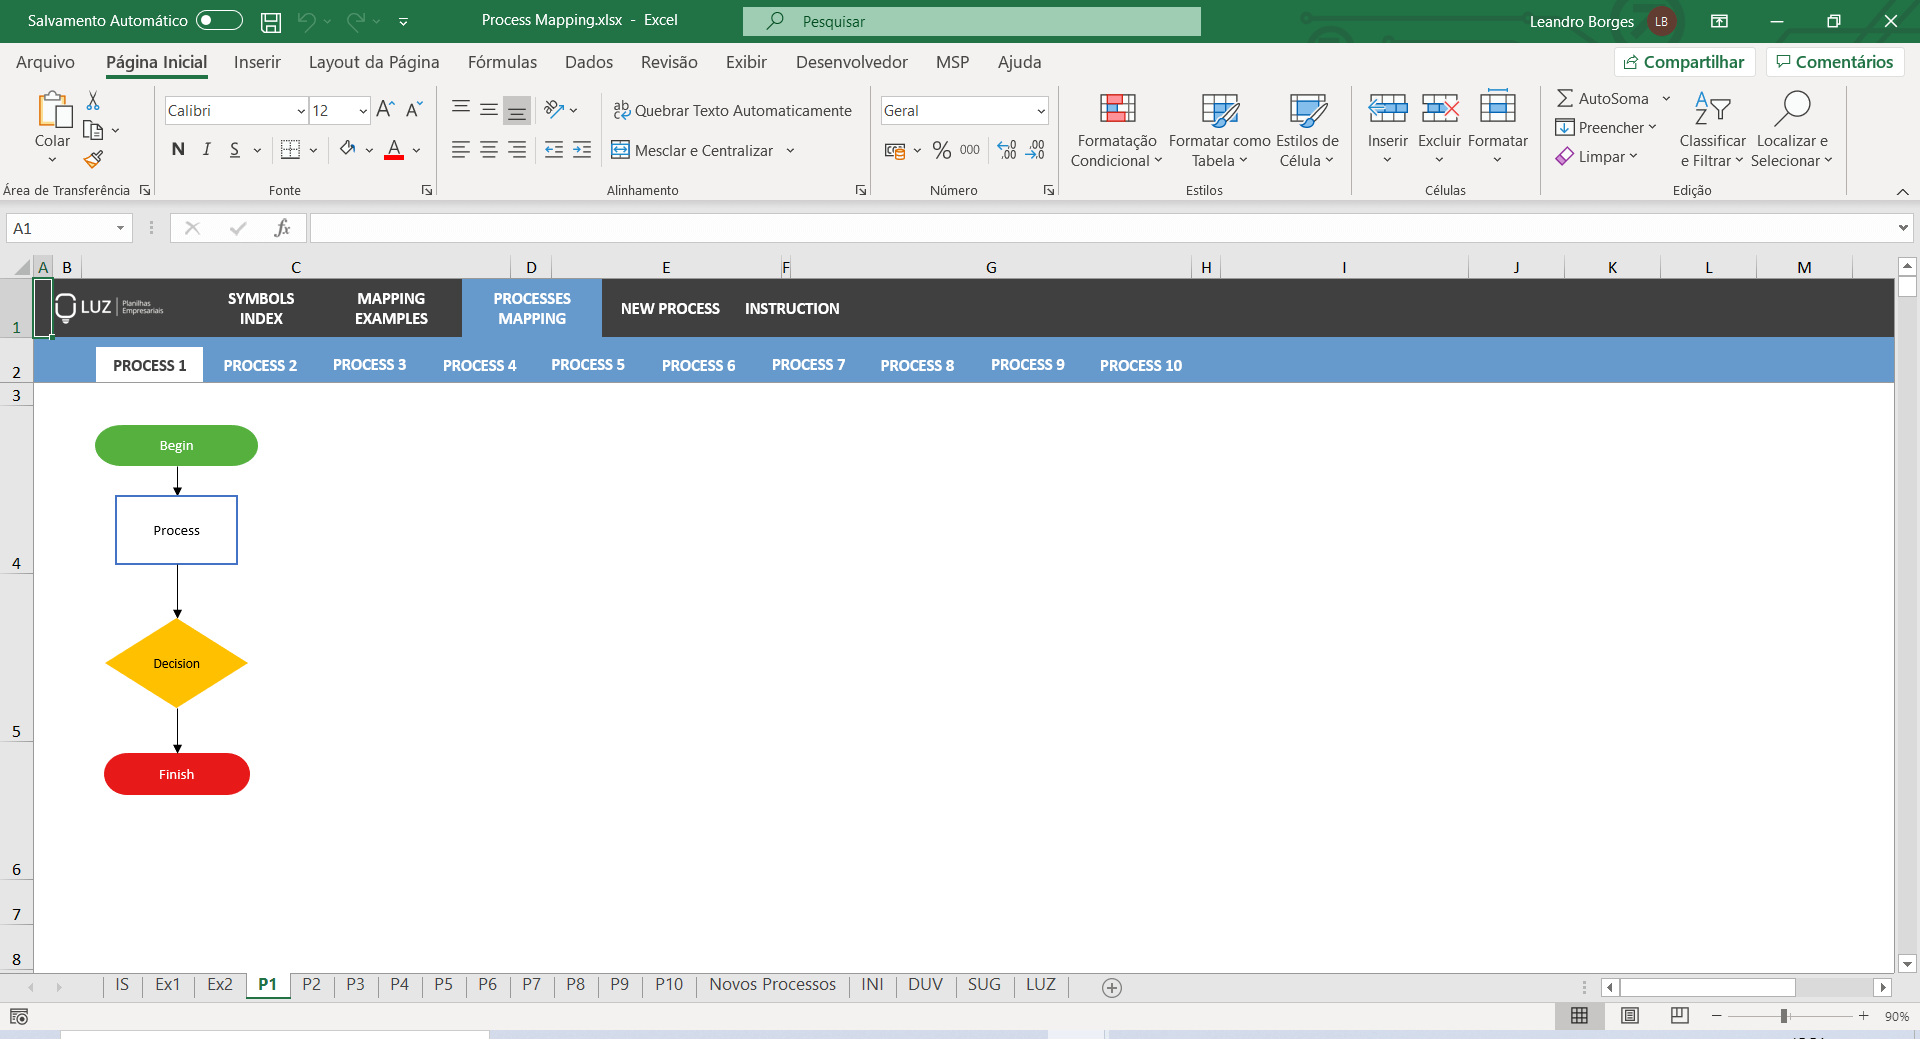The height and width of the screenshot is (1039, 1920).
Task: Toggle italic formatting
Action: point(206,149)
